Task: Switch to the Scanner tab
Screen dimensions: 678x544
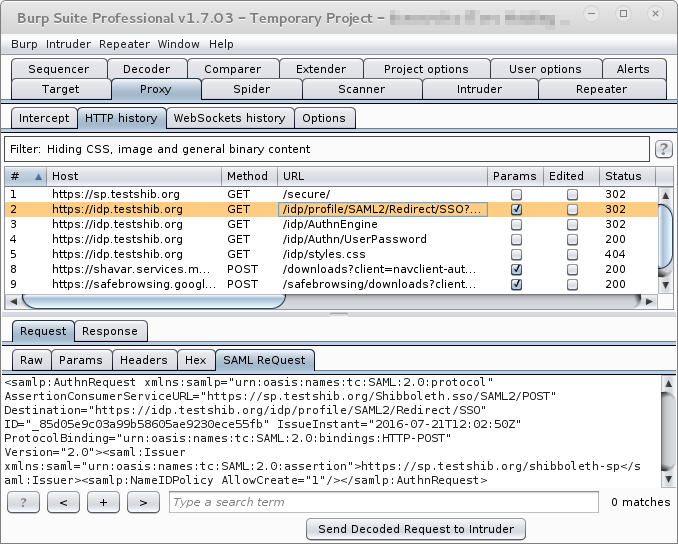Action: [x=361, y=89]
